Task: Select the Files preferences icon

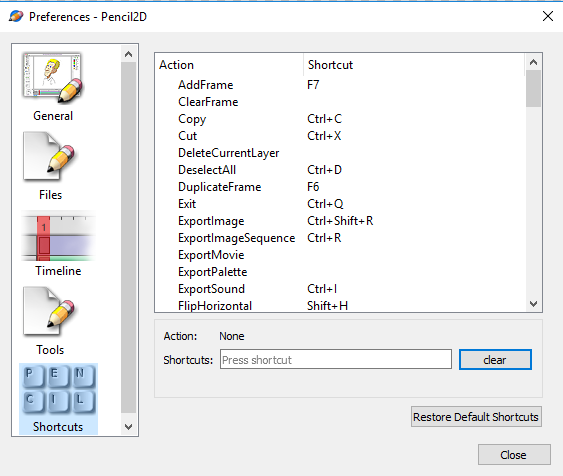Action: tap(50, 157)
